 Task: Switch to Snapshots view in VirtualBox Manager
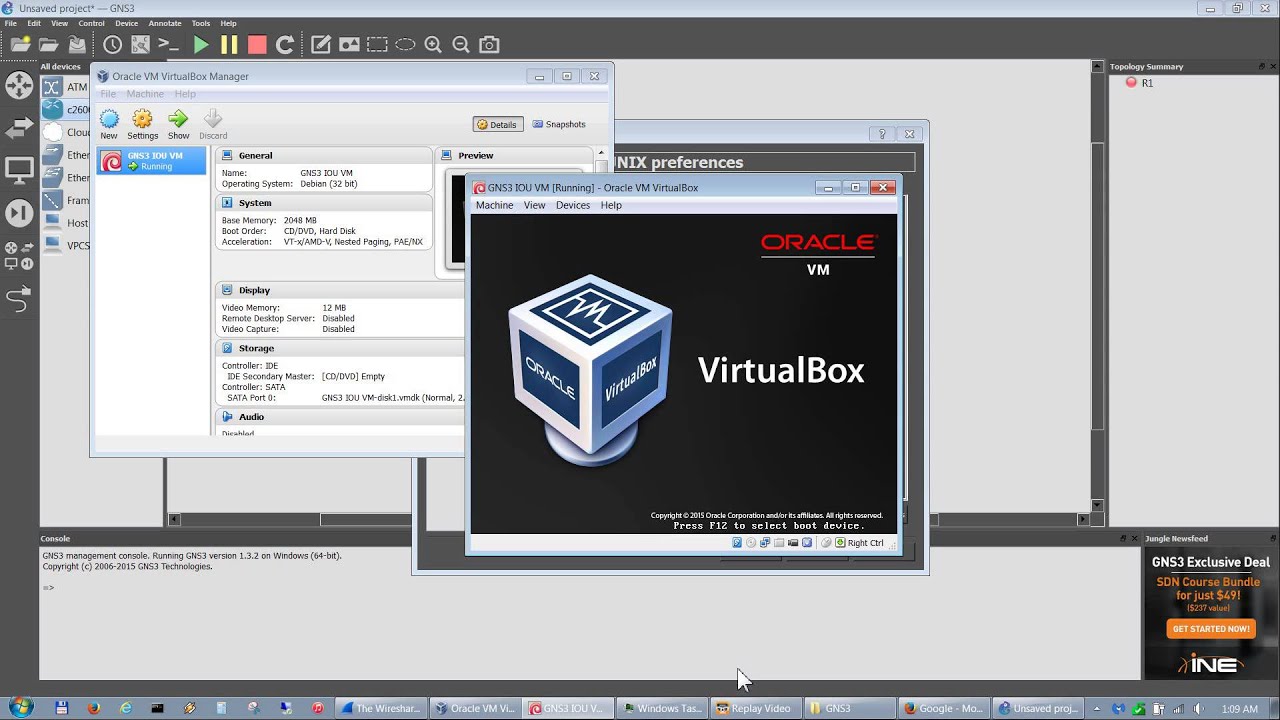coord(559,125)
